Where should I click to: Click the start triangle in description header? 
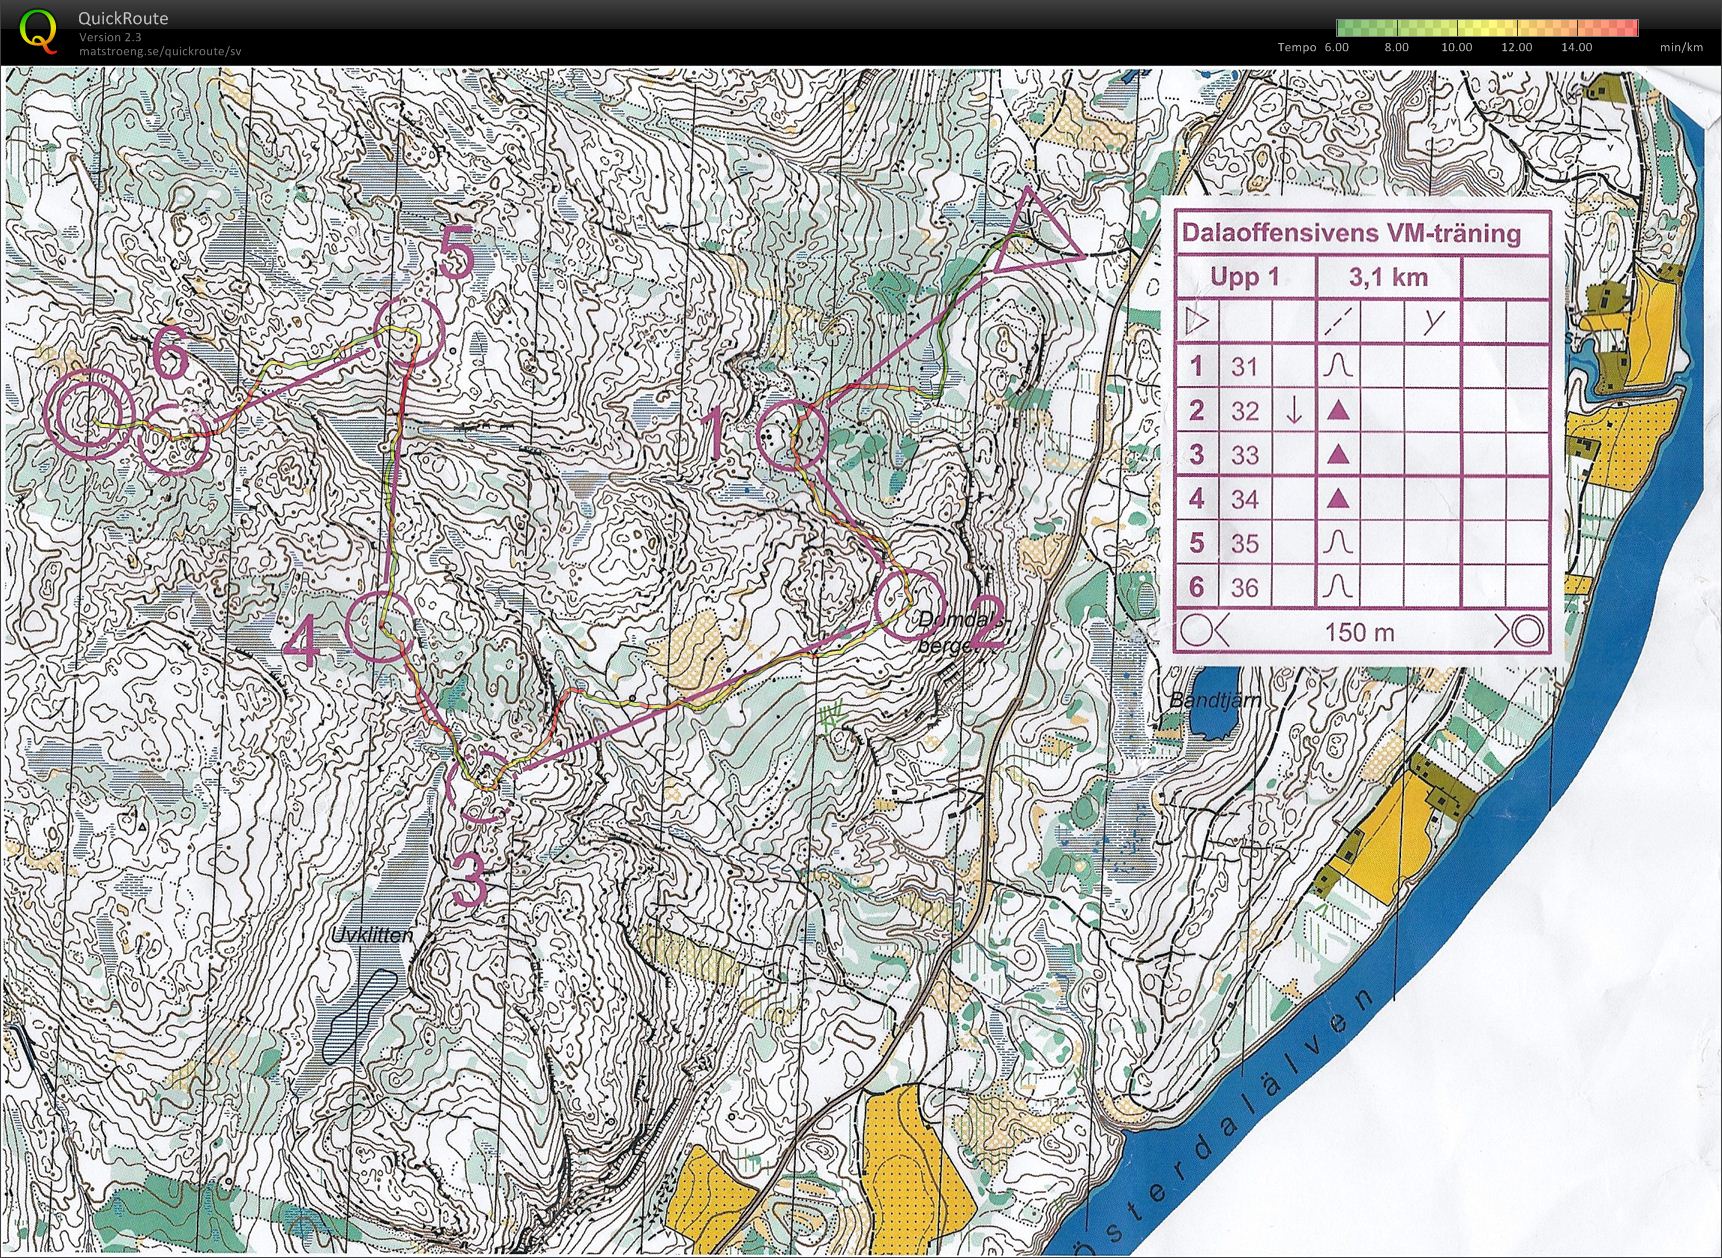point(1197,322)
